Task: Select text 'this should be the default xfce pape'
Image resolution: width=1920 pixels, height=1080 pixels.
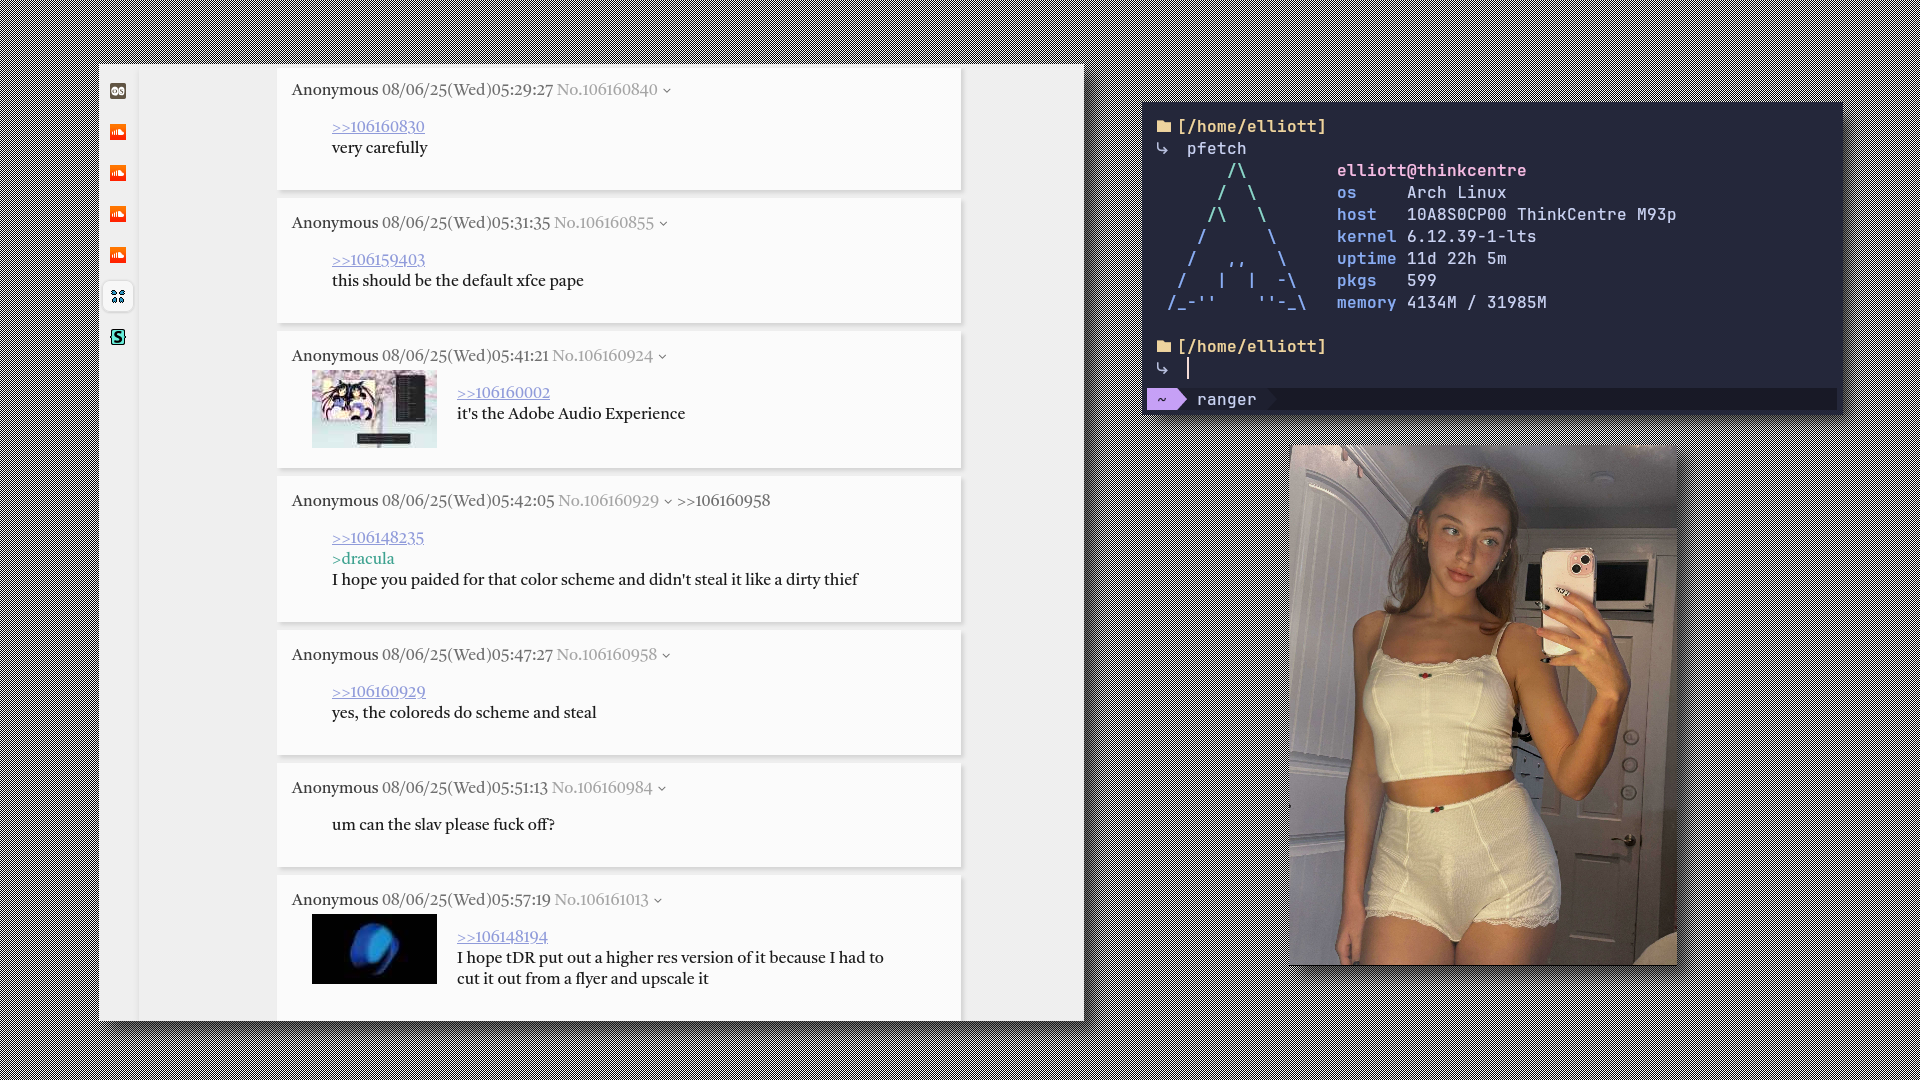Action: [458, 280]
